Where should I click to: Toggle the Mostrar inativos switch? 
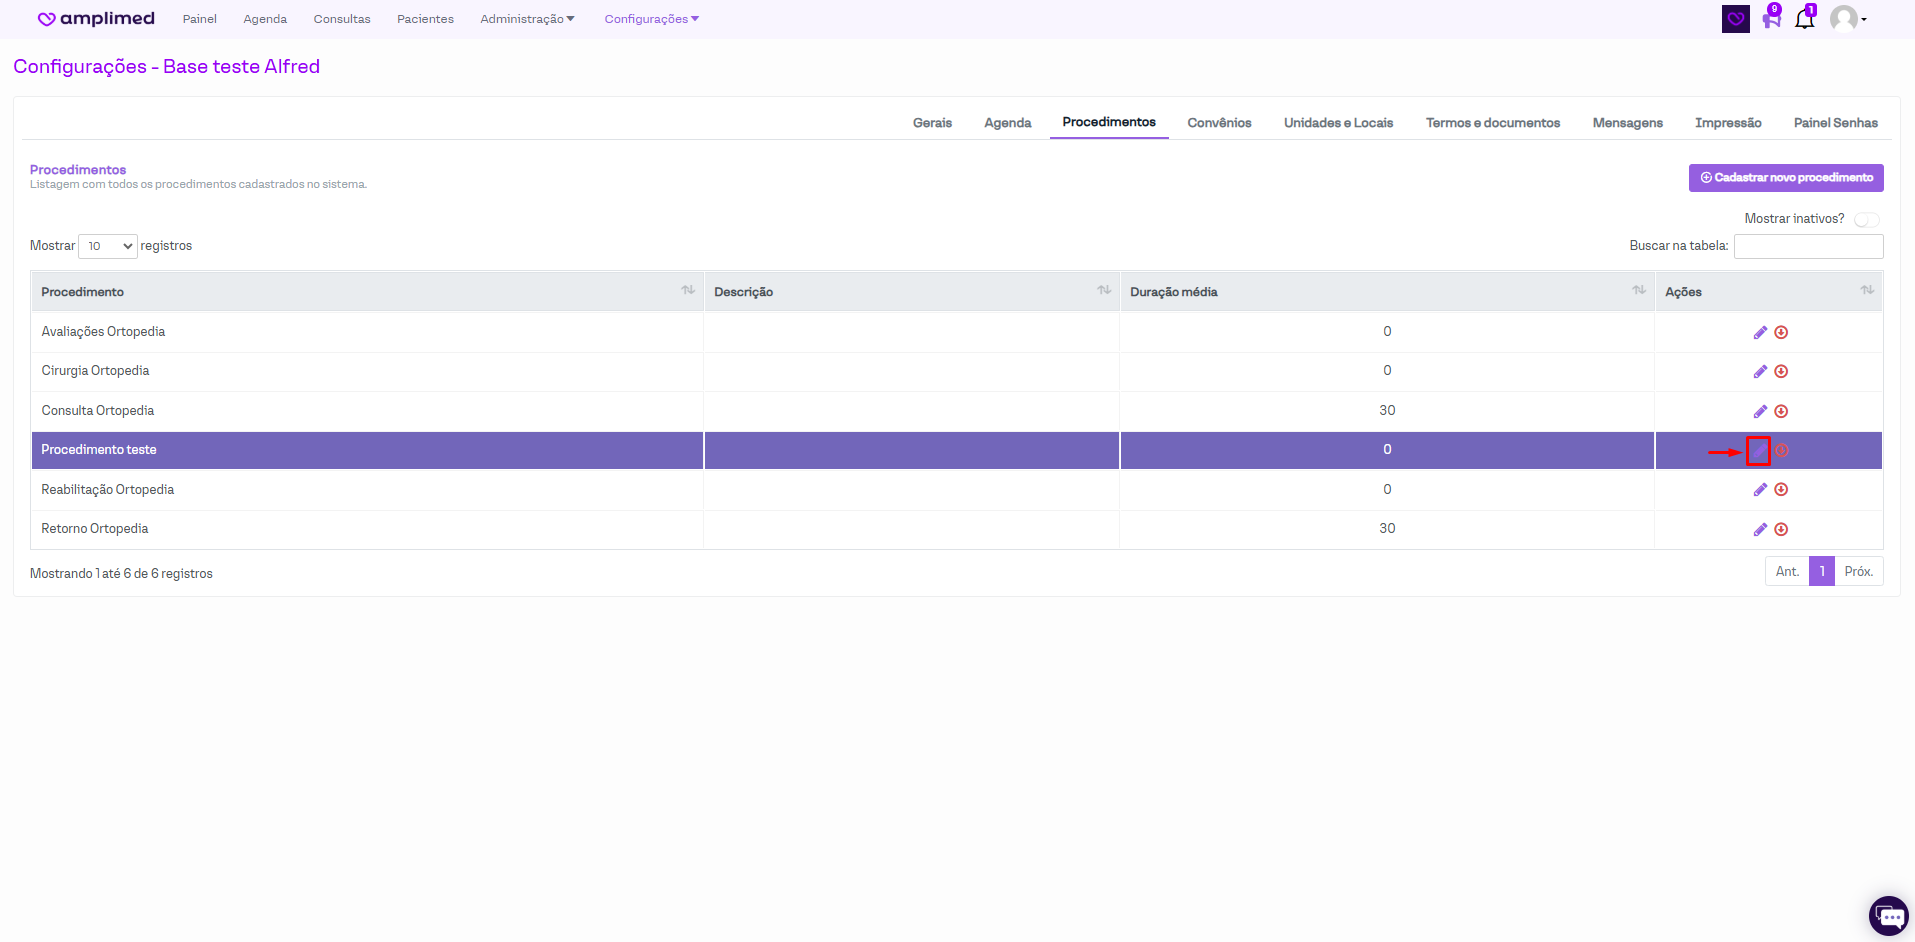(x=1866, y=220)
